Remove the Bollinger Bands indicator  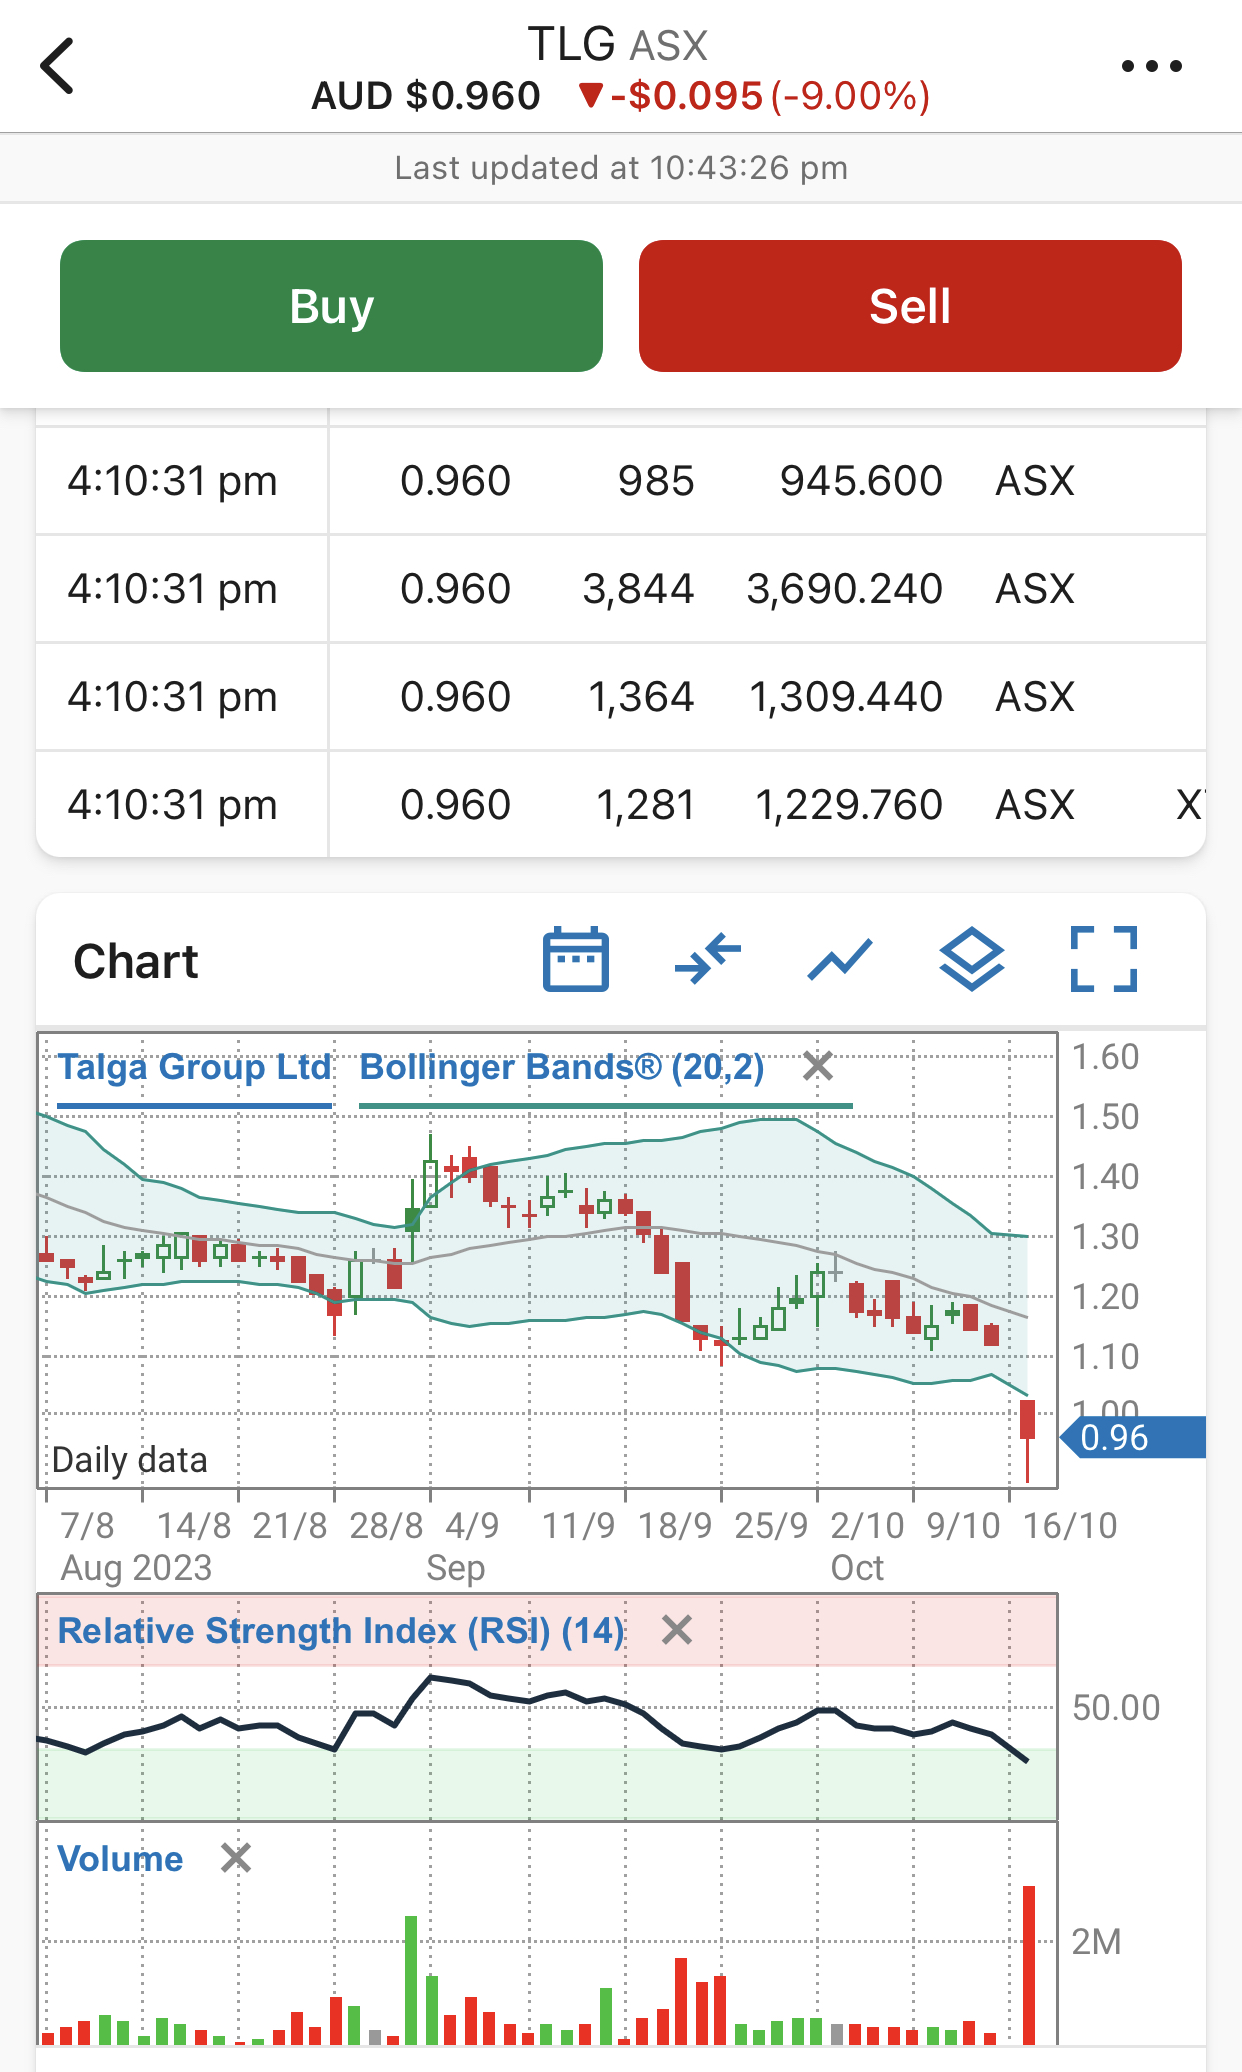click(818, 1067)
